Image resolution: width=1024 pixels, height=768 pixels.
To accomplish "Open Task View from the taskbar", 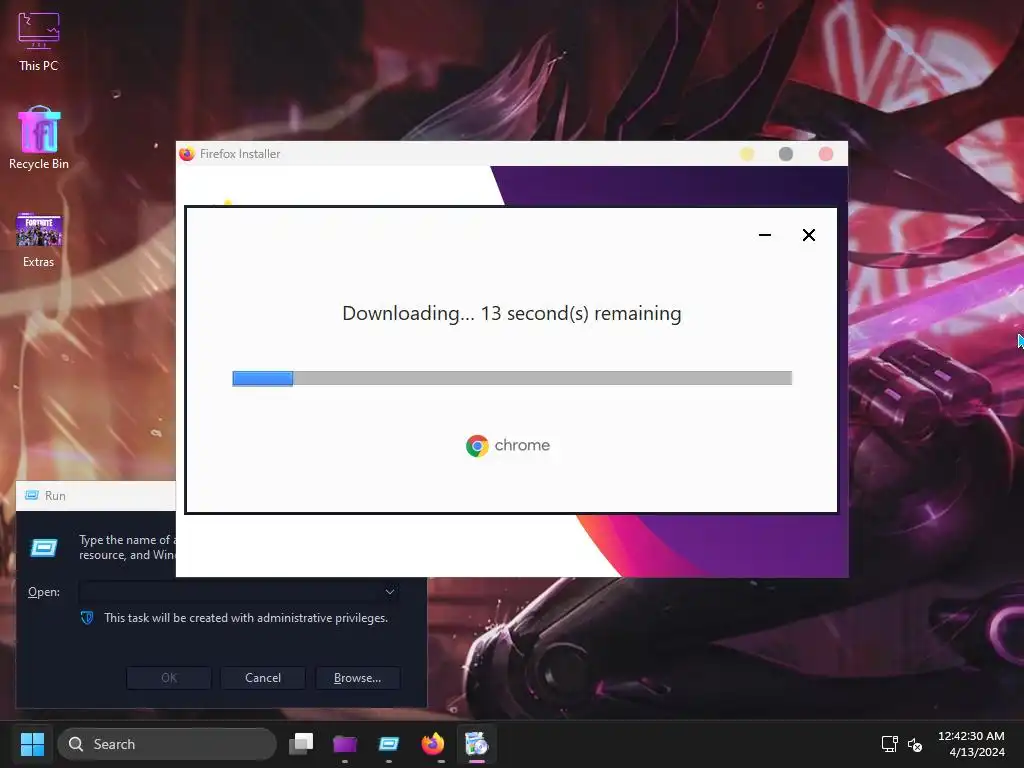I will (301, 744).
